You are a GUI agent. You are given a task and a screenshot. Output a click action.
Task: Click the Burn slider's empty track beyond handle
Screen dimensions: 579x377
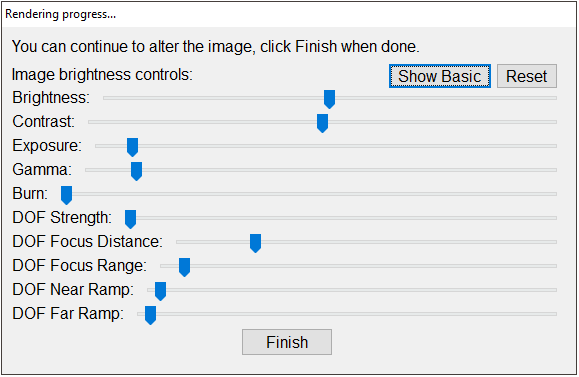[314, 194]
